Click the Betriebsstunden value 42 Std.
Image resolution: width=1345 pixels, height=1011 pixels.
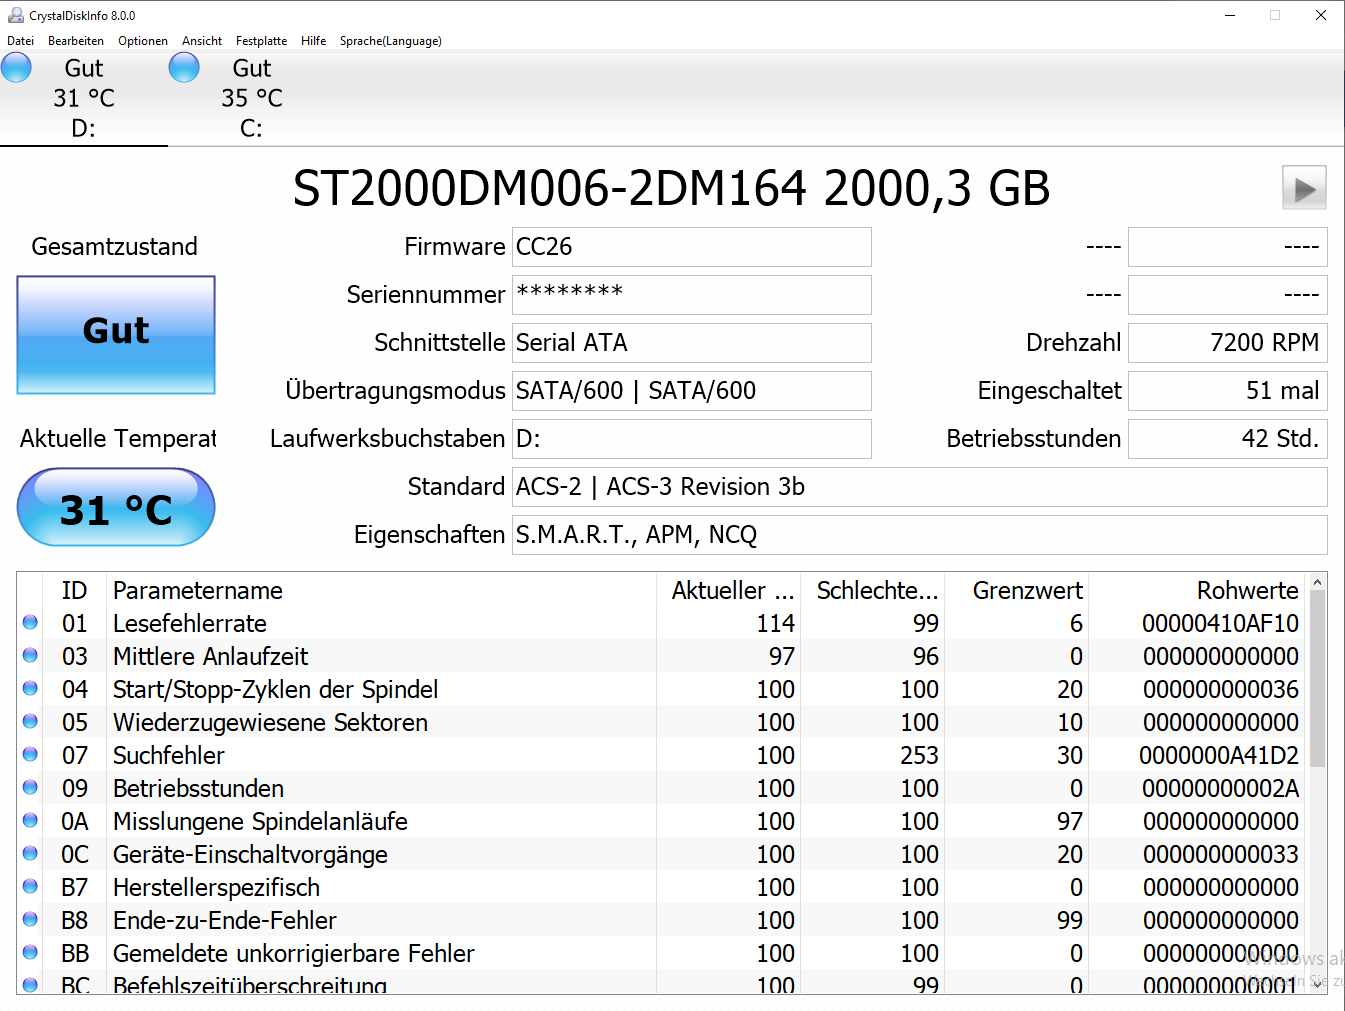coord(1228,439)
